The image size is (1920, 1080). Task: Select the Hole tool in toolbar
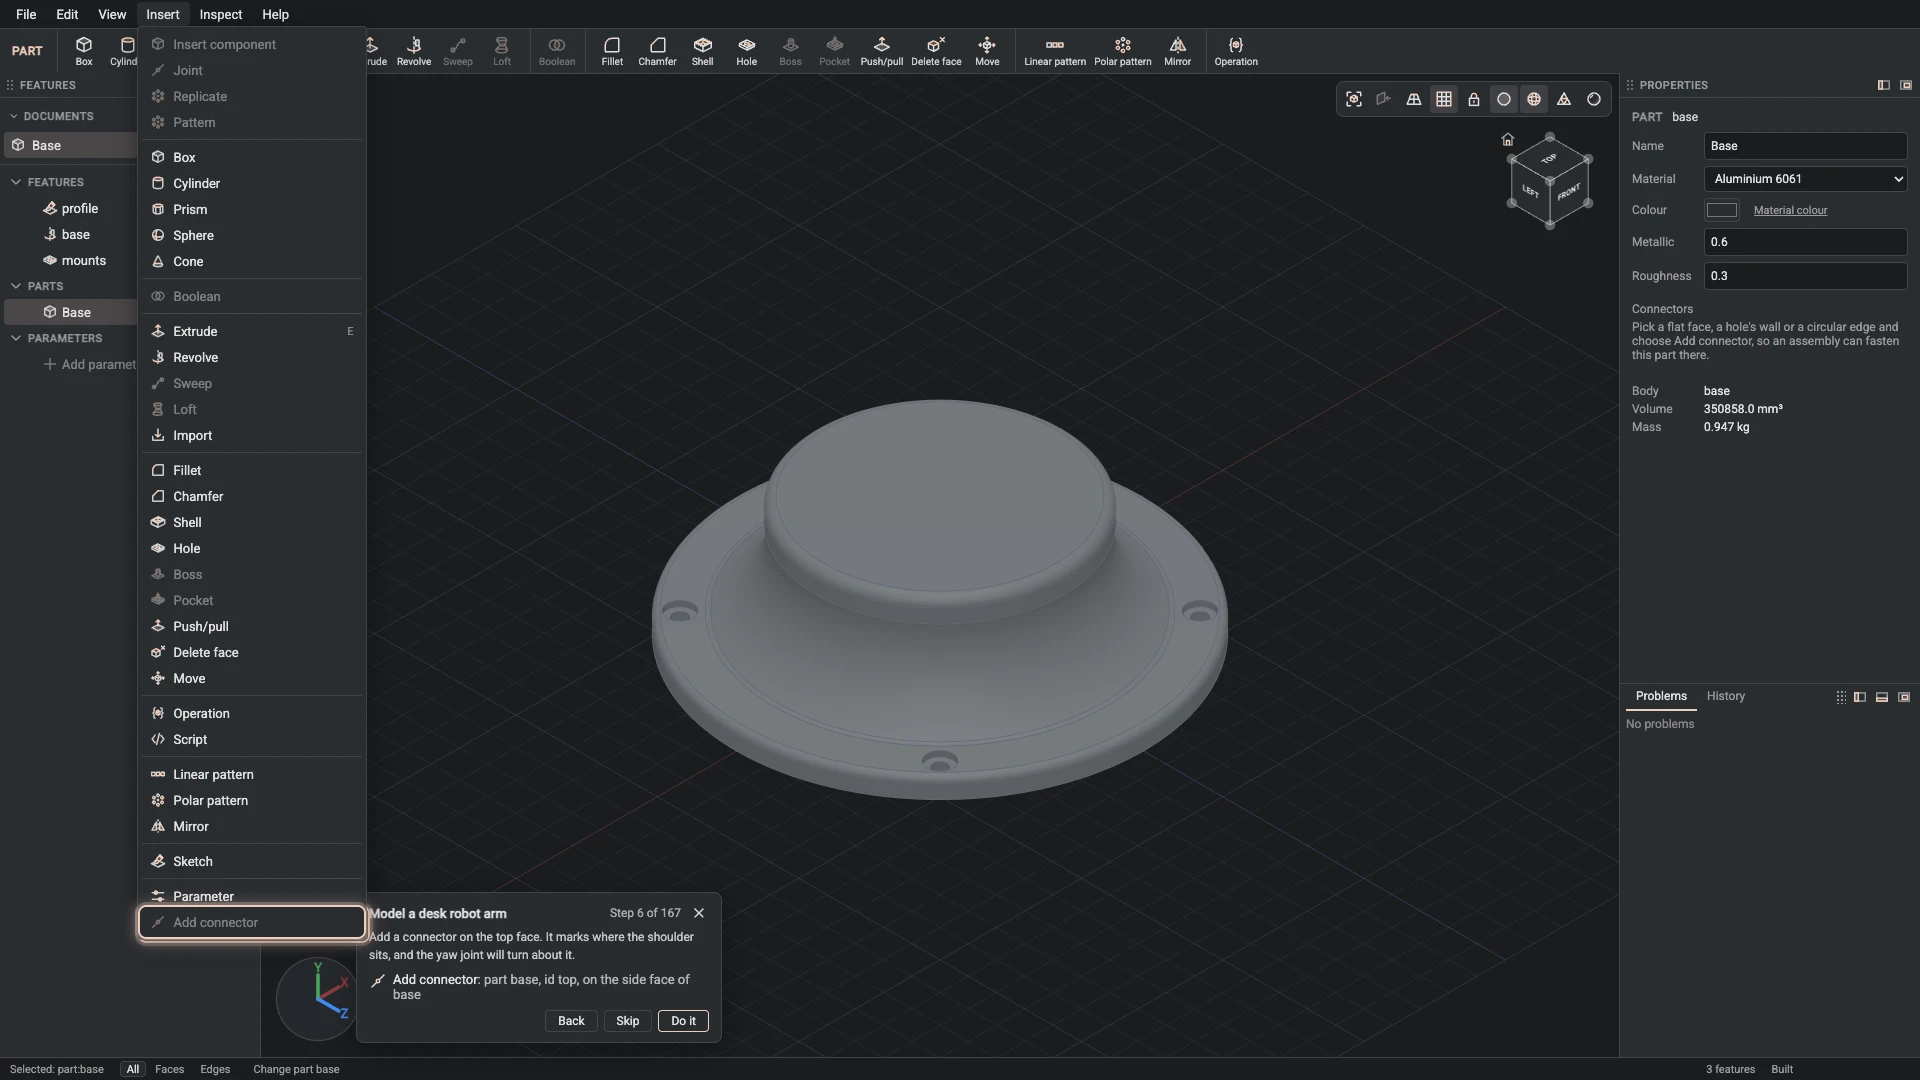click(x=747, y=51)
